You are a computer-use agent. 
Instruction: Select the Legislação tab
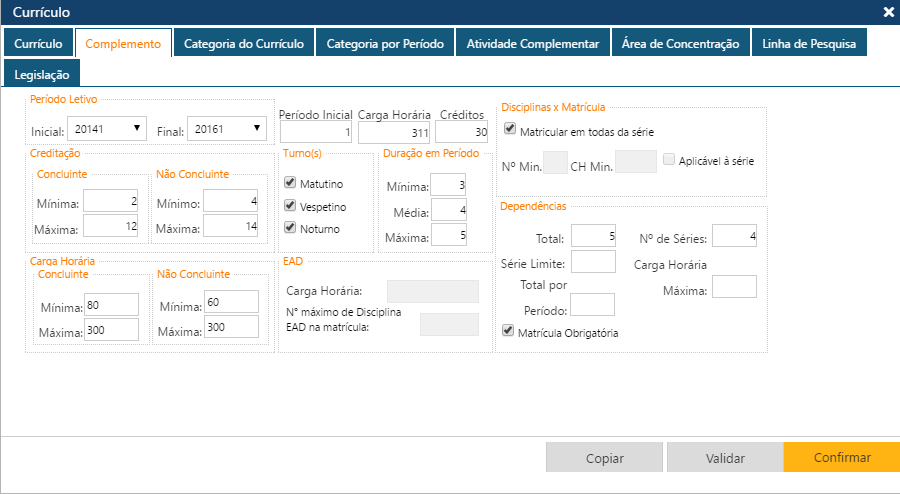(42, 75)
